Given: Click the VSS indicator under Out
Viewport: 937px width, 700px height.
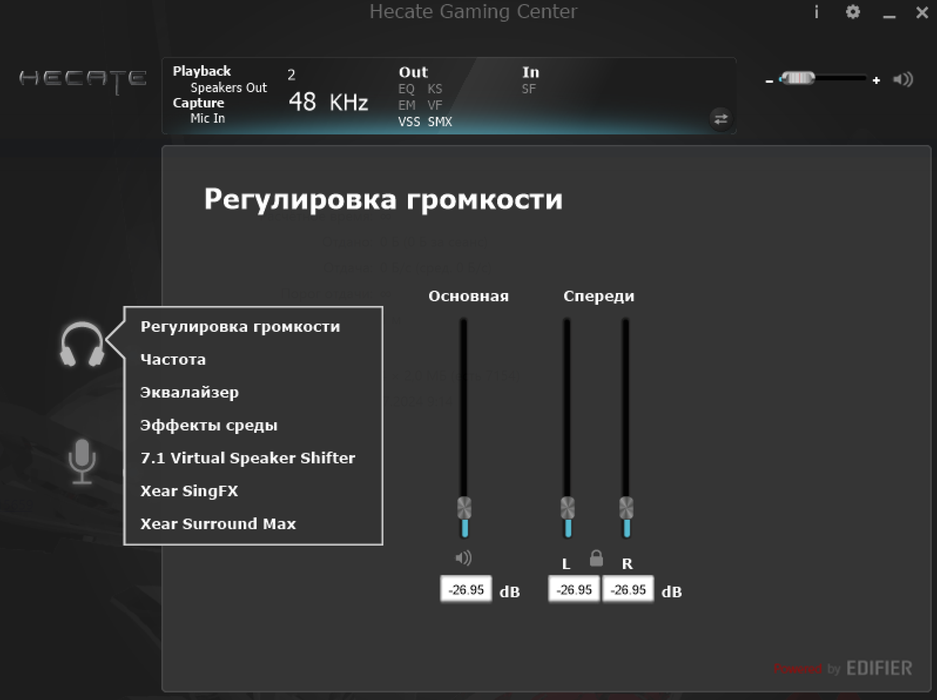Looking at the screenshot, I should [x=409, y=121].
